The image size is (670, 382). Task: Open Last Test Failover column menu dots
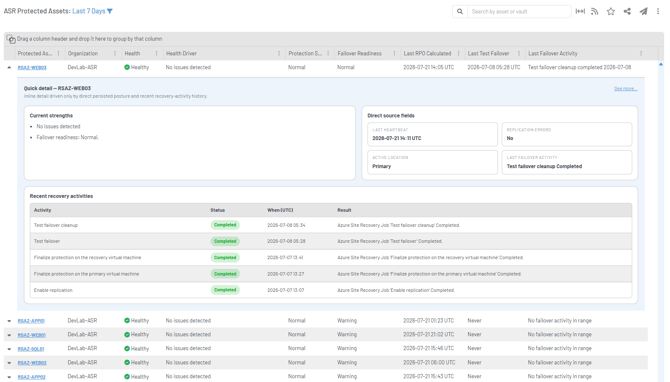(x=519, y=53)
